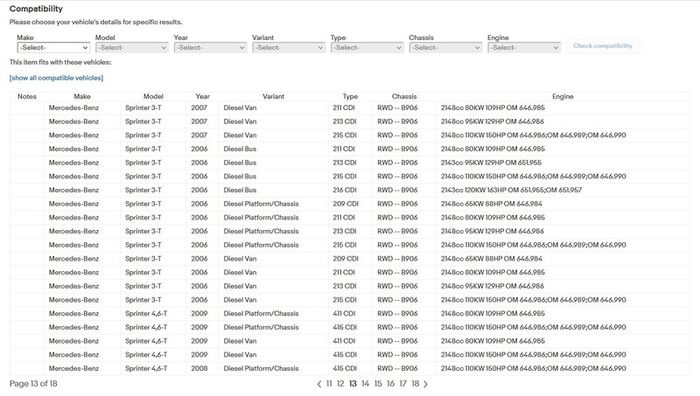
Task: Click 'This item fits with these vehicles' text
Action: point(60,62)
